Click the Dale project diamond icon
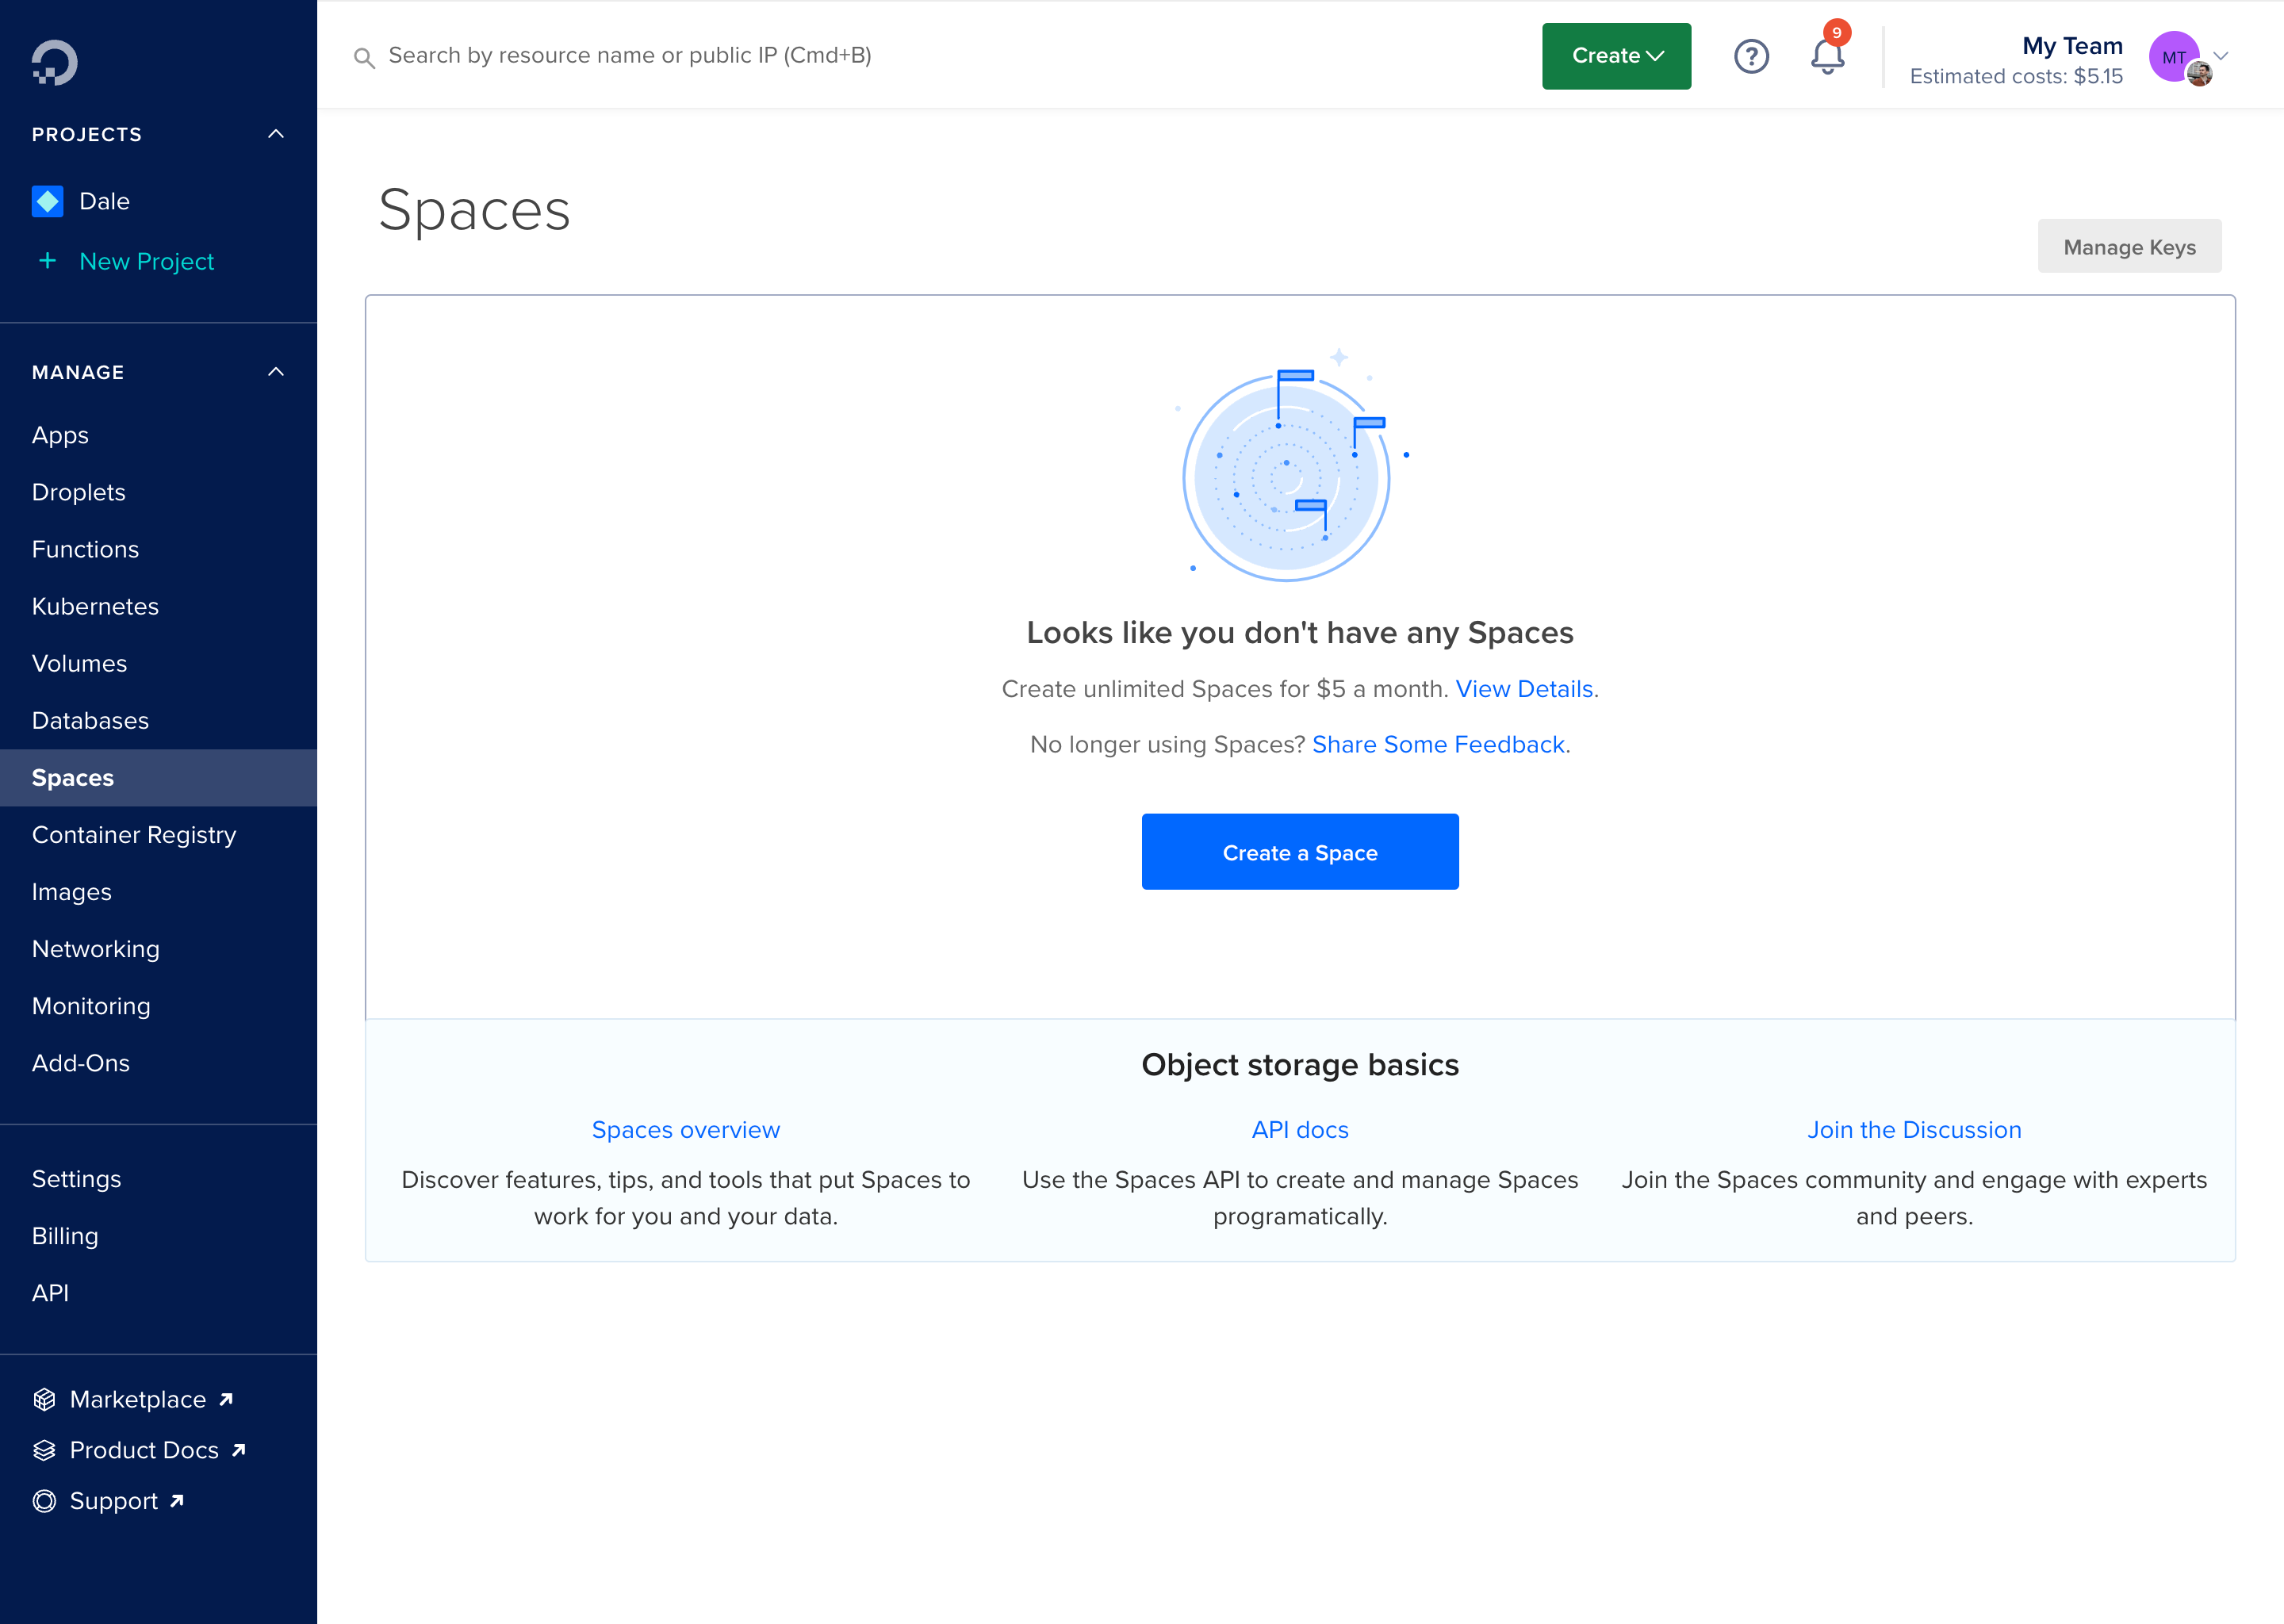2284x1624 pixels. [x=47, y=201]
